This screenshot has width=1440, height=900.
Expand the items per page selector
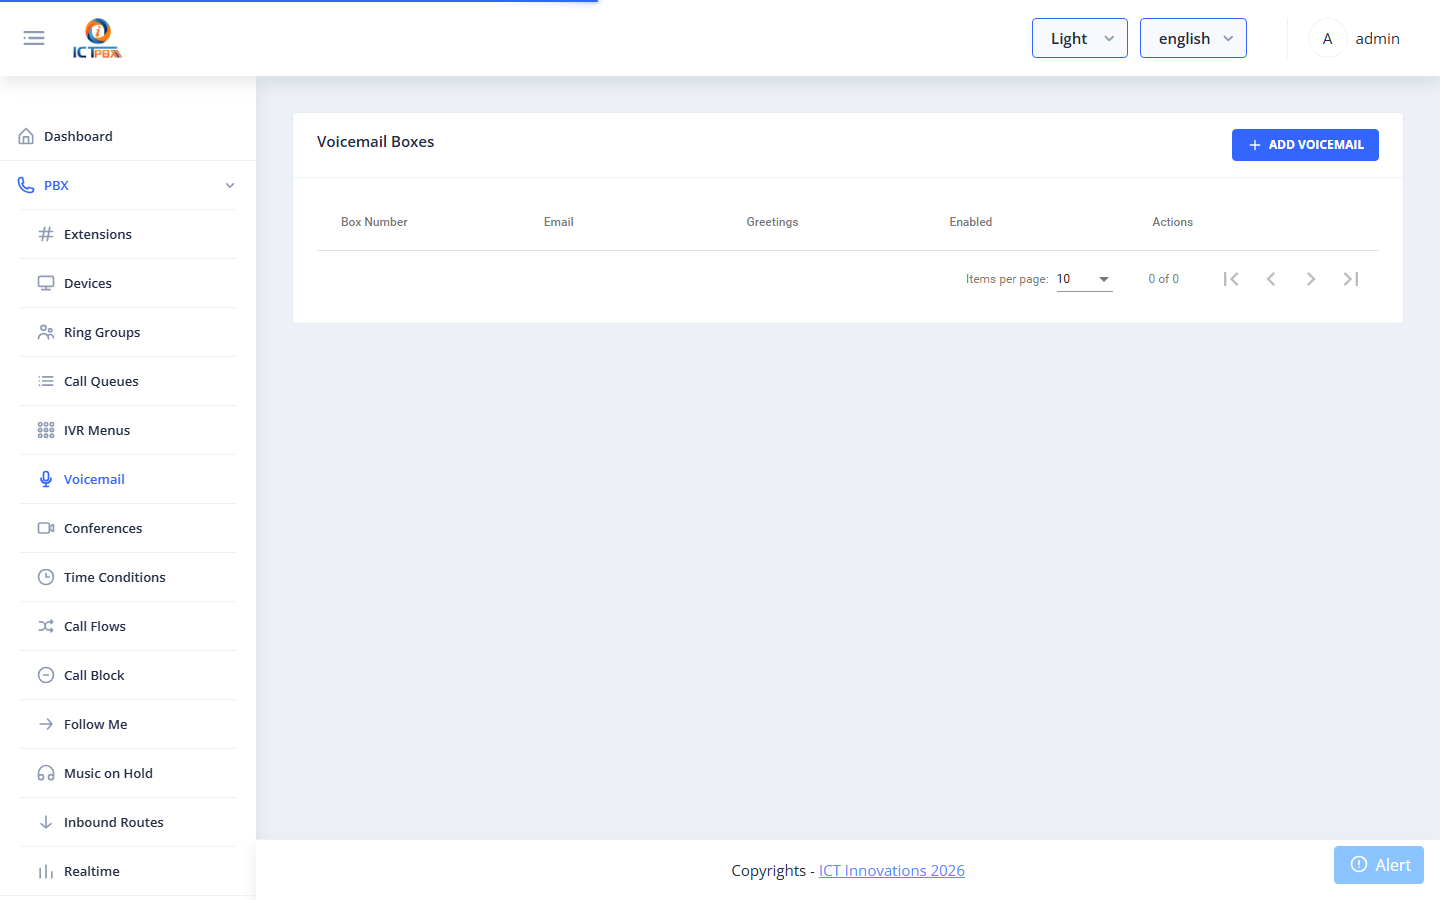pyautogui.click(x=1085, y=279)
